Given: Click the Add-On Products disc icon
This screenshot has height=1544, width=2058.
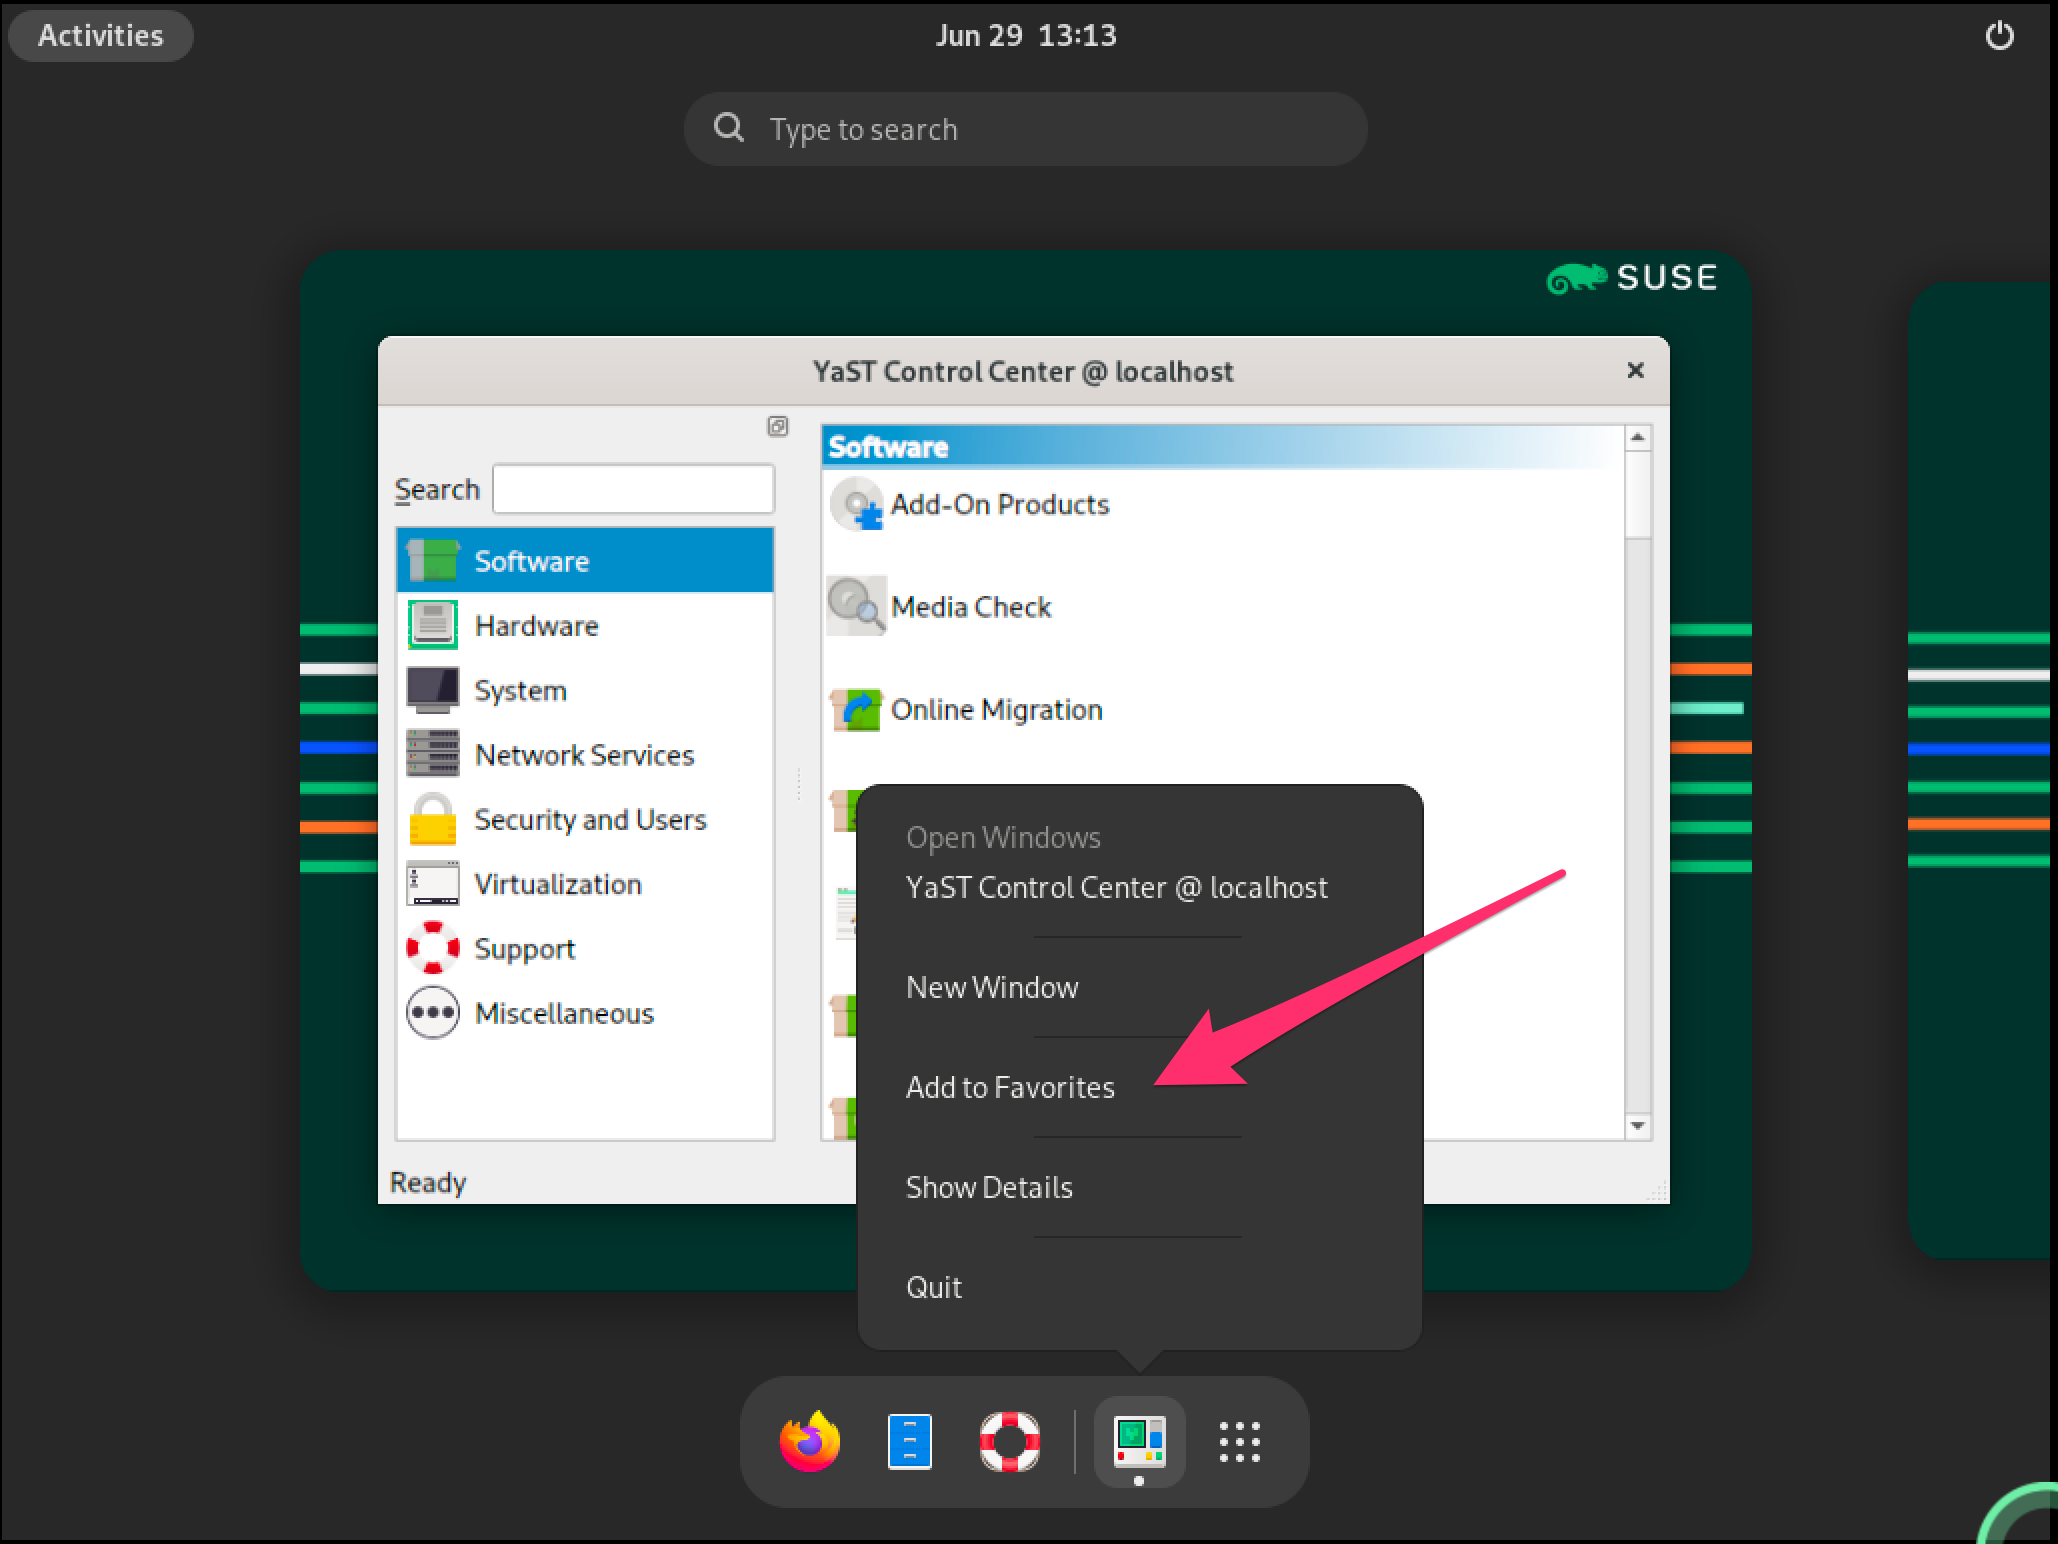Looking at the screenshot, I should (x=856, y=504).
